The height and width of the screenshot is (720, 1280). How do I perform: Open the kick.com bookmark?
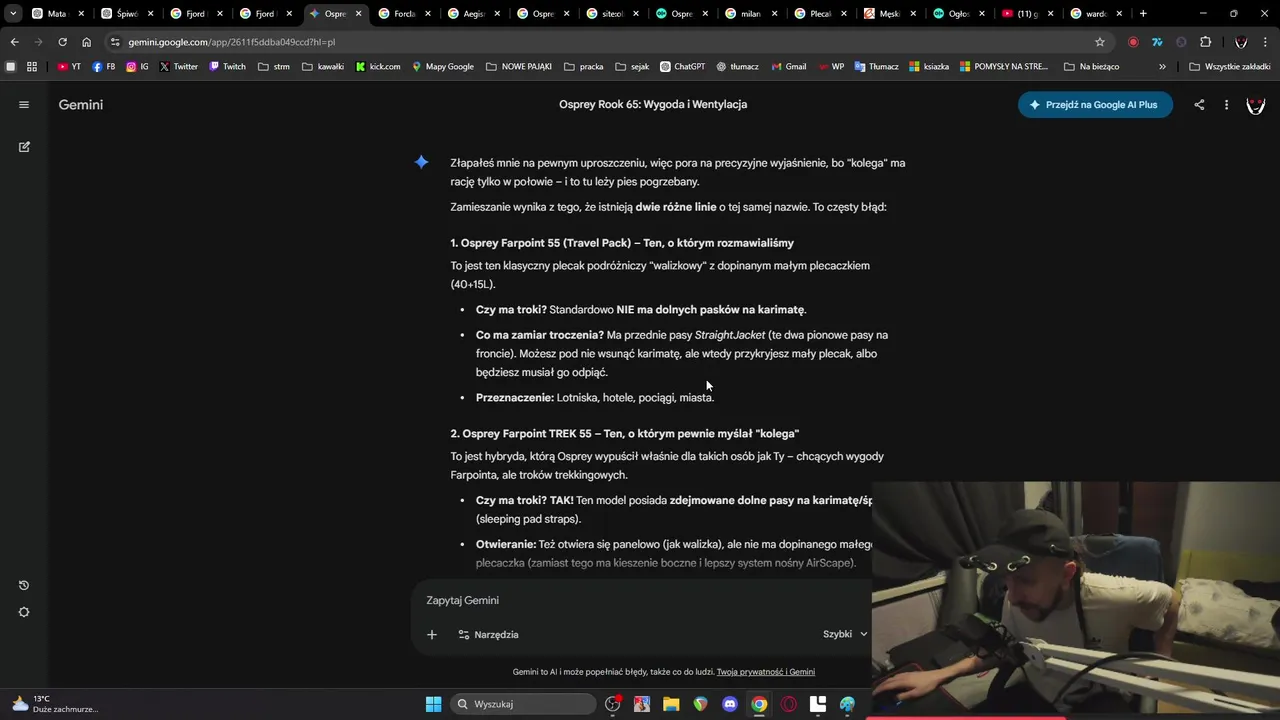click(378, 67)
